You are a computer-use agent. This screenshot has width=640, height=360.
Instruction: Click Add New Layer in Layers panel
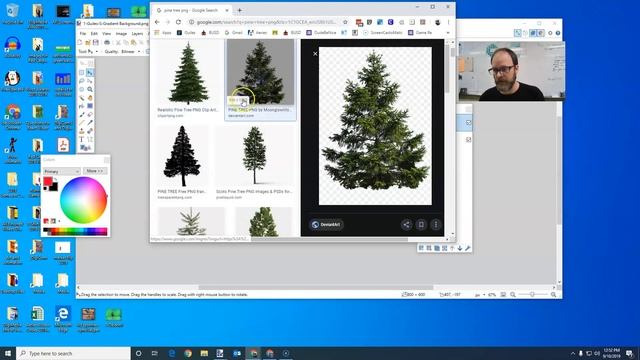[421, 248]
